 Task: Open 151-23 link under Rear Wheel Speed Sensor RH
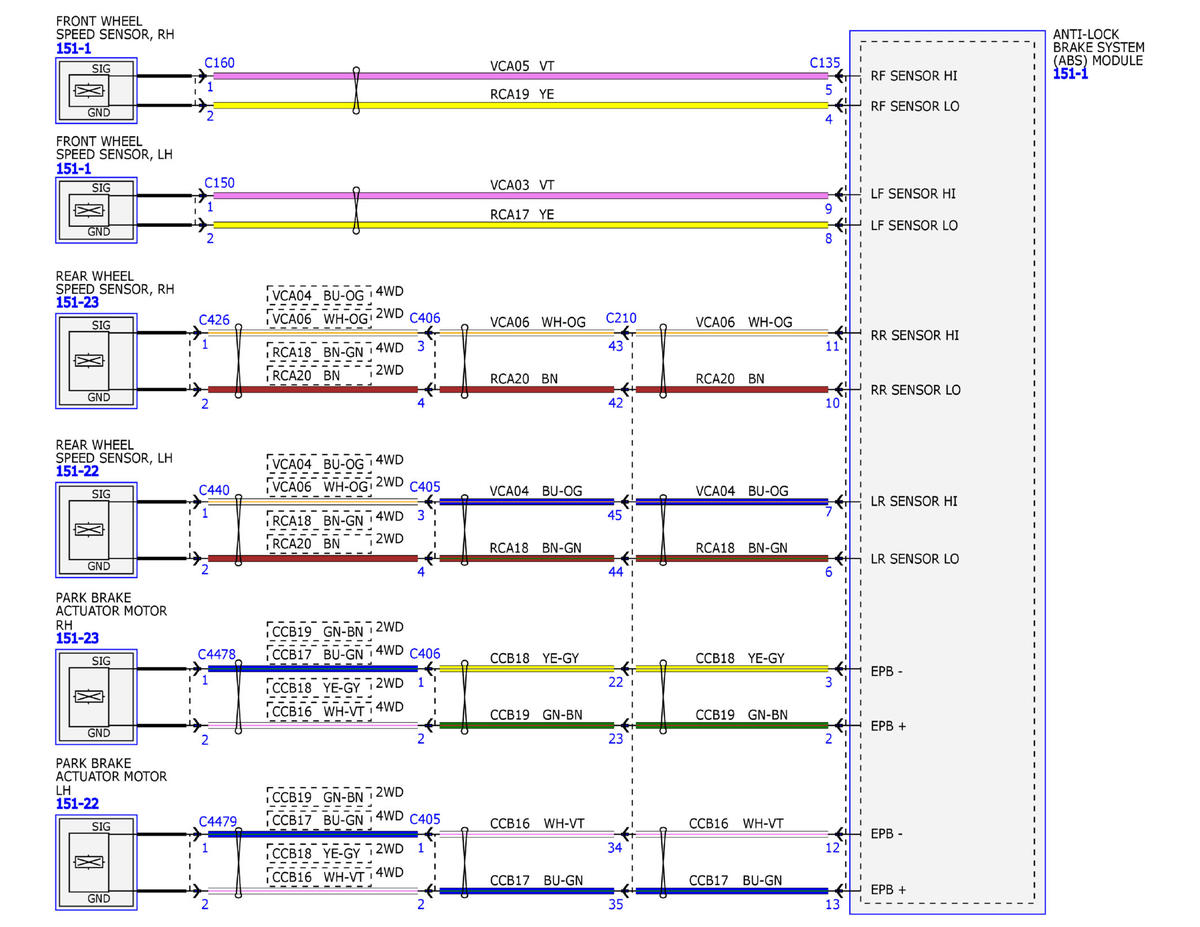[x=78, y=302]
